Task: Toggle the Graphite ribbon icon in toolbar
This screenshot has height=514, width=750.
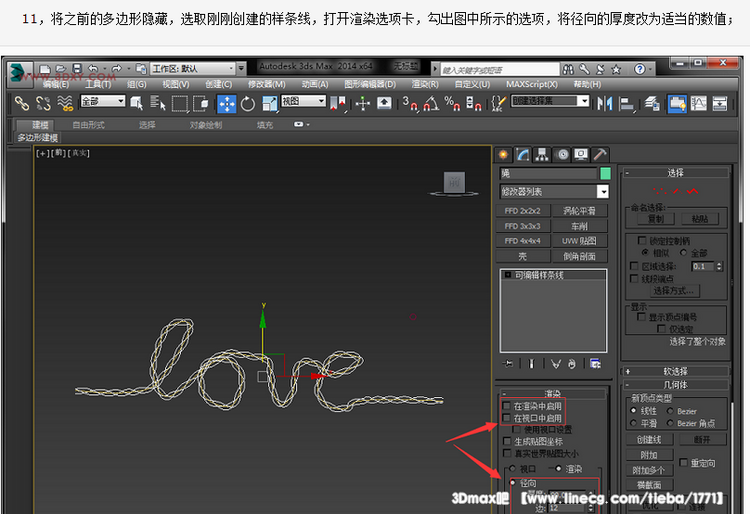Action: (677, 104)
